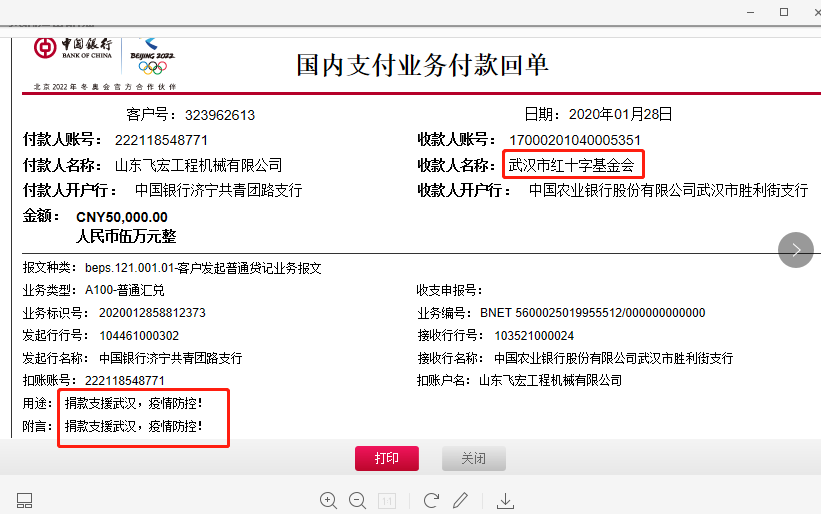821x514 pixels.
Task: Select receiving bank name under 接收行名称
Action: 614,358
